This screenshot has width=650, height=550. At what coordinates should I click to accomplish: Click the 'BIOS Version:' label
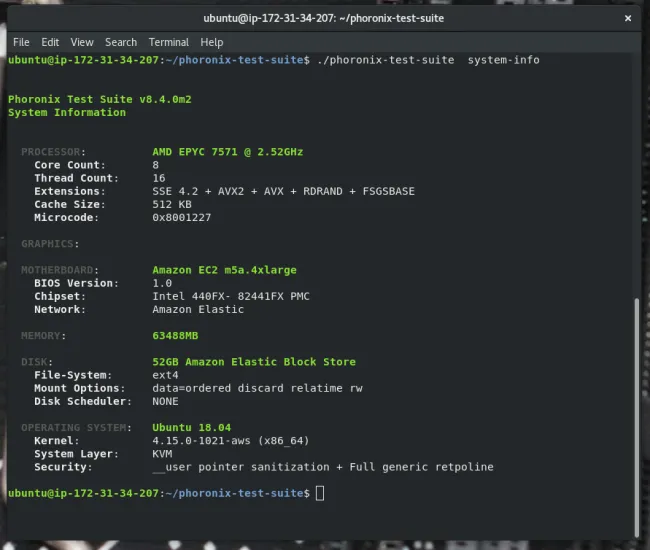[77, 283]
